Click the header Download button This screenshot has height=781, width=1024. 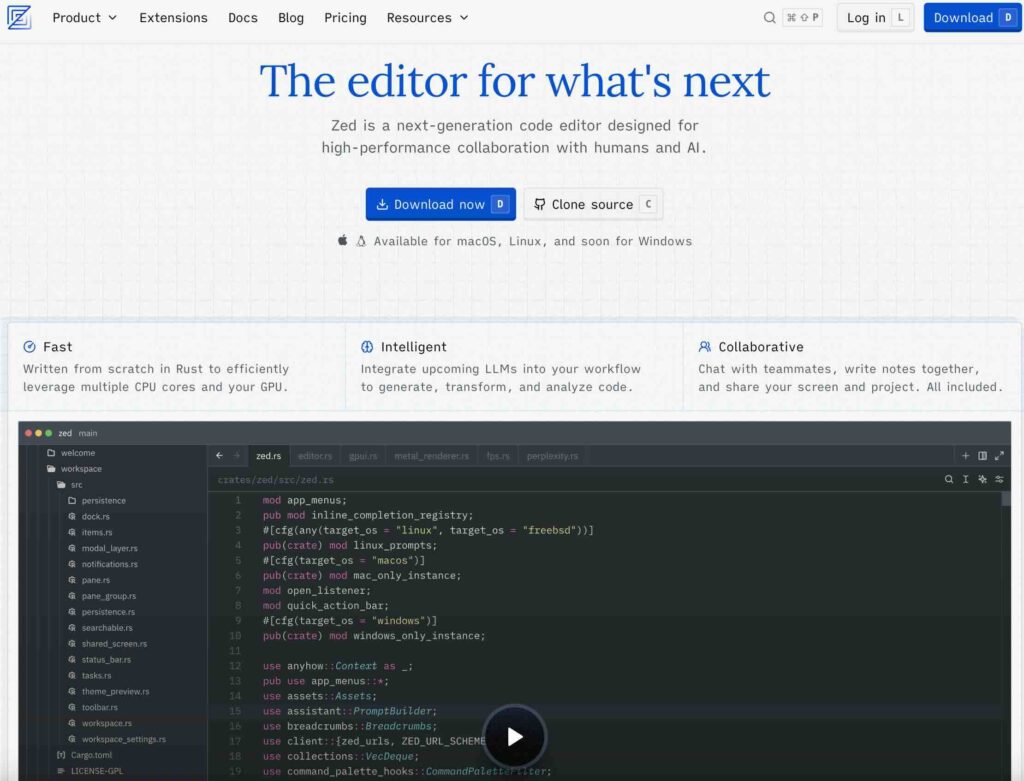click(972, 18)
